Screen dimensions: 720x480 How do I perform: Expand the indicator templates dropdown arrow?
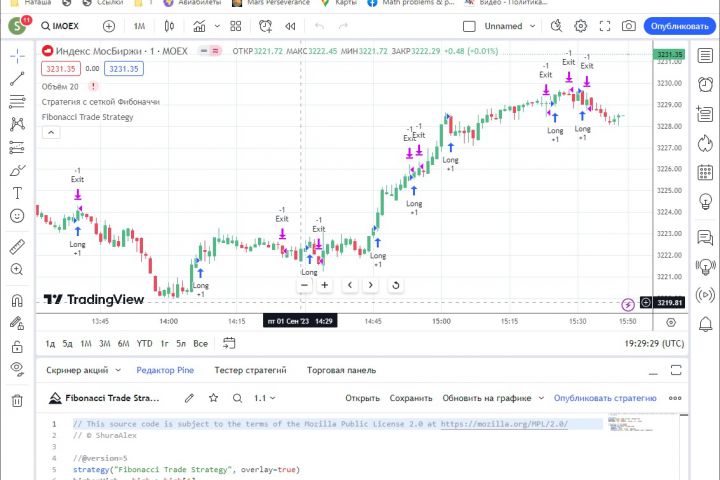(x=217, y=26)
